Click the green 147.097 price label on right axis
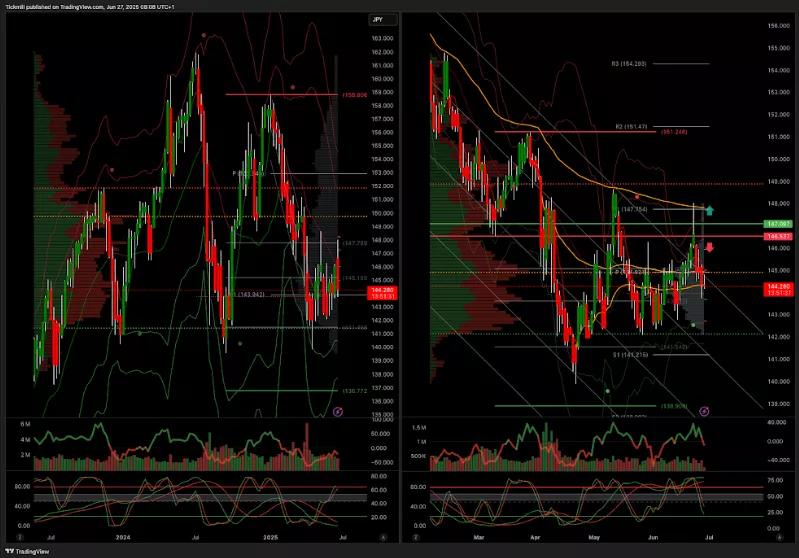This screenshot has height=558, width=799. click(x=779, y=223)
